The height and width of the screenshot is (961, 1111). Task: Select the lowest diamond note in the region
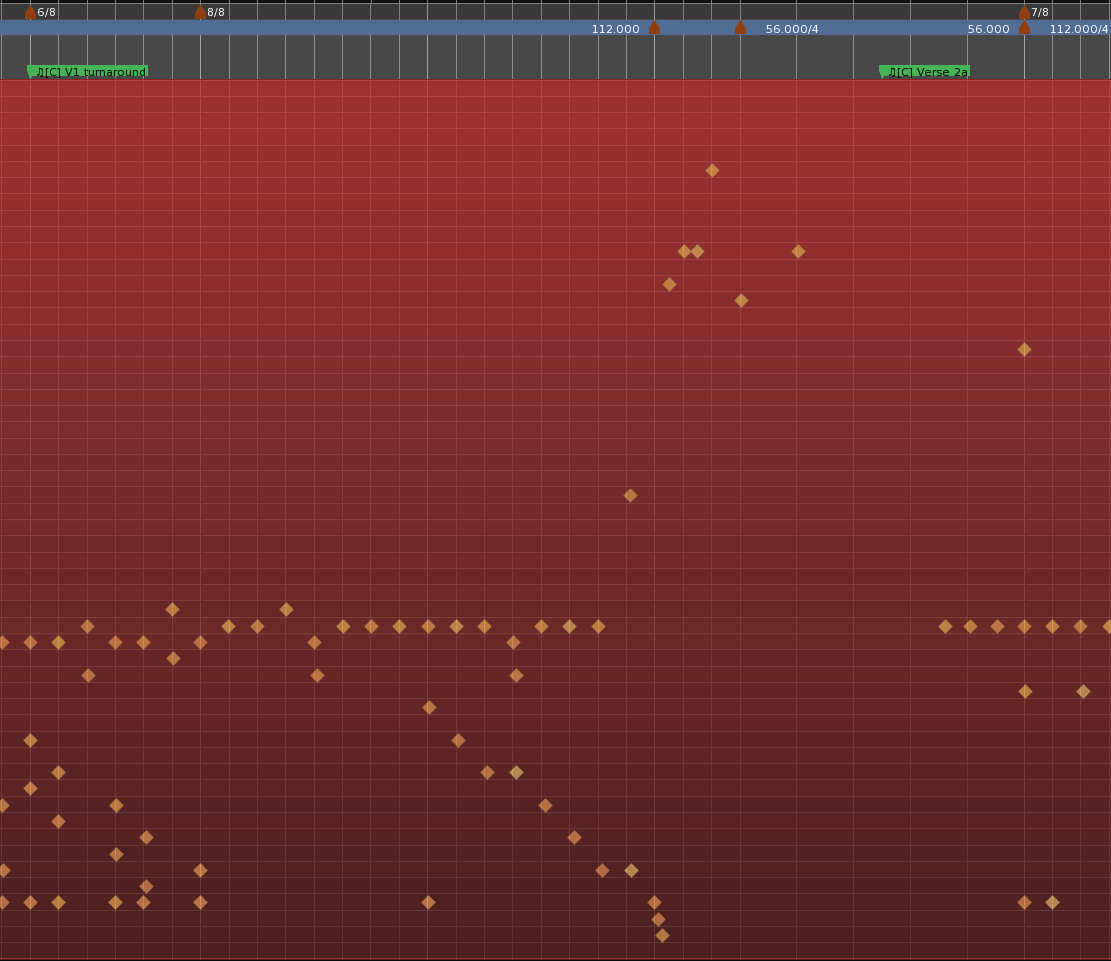pos(662,936)
